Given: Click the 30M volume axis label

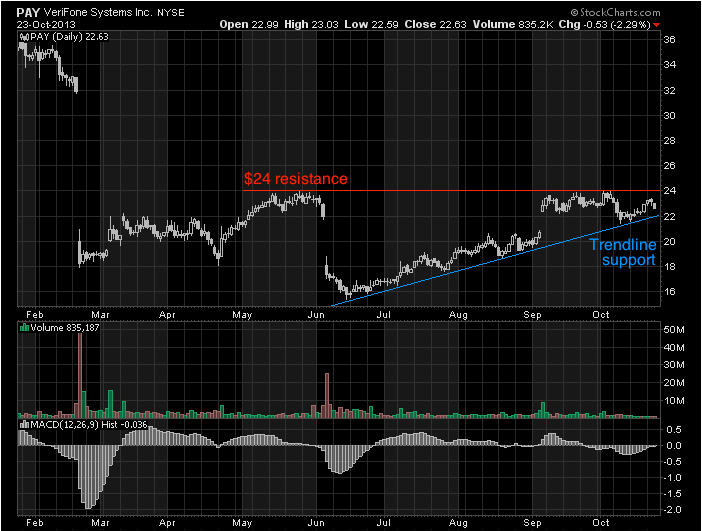Looking at the screenshot, I should [x=674, y=365].
